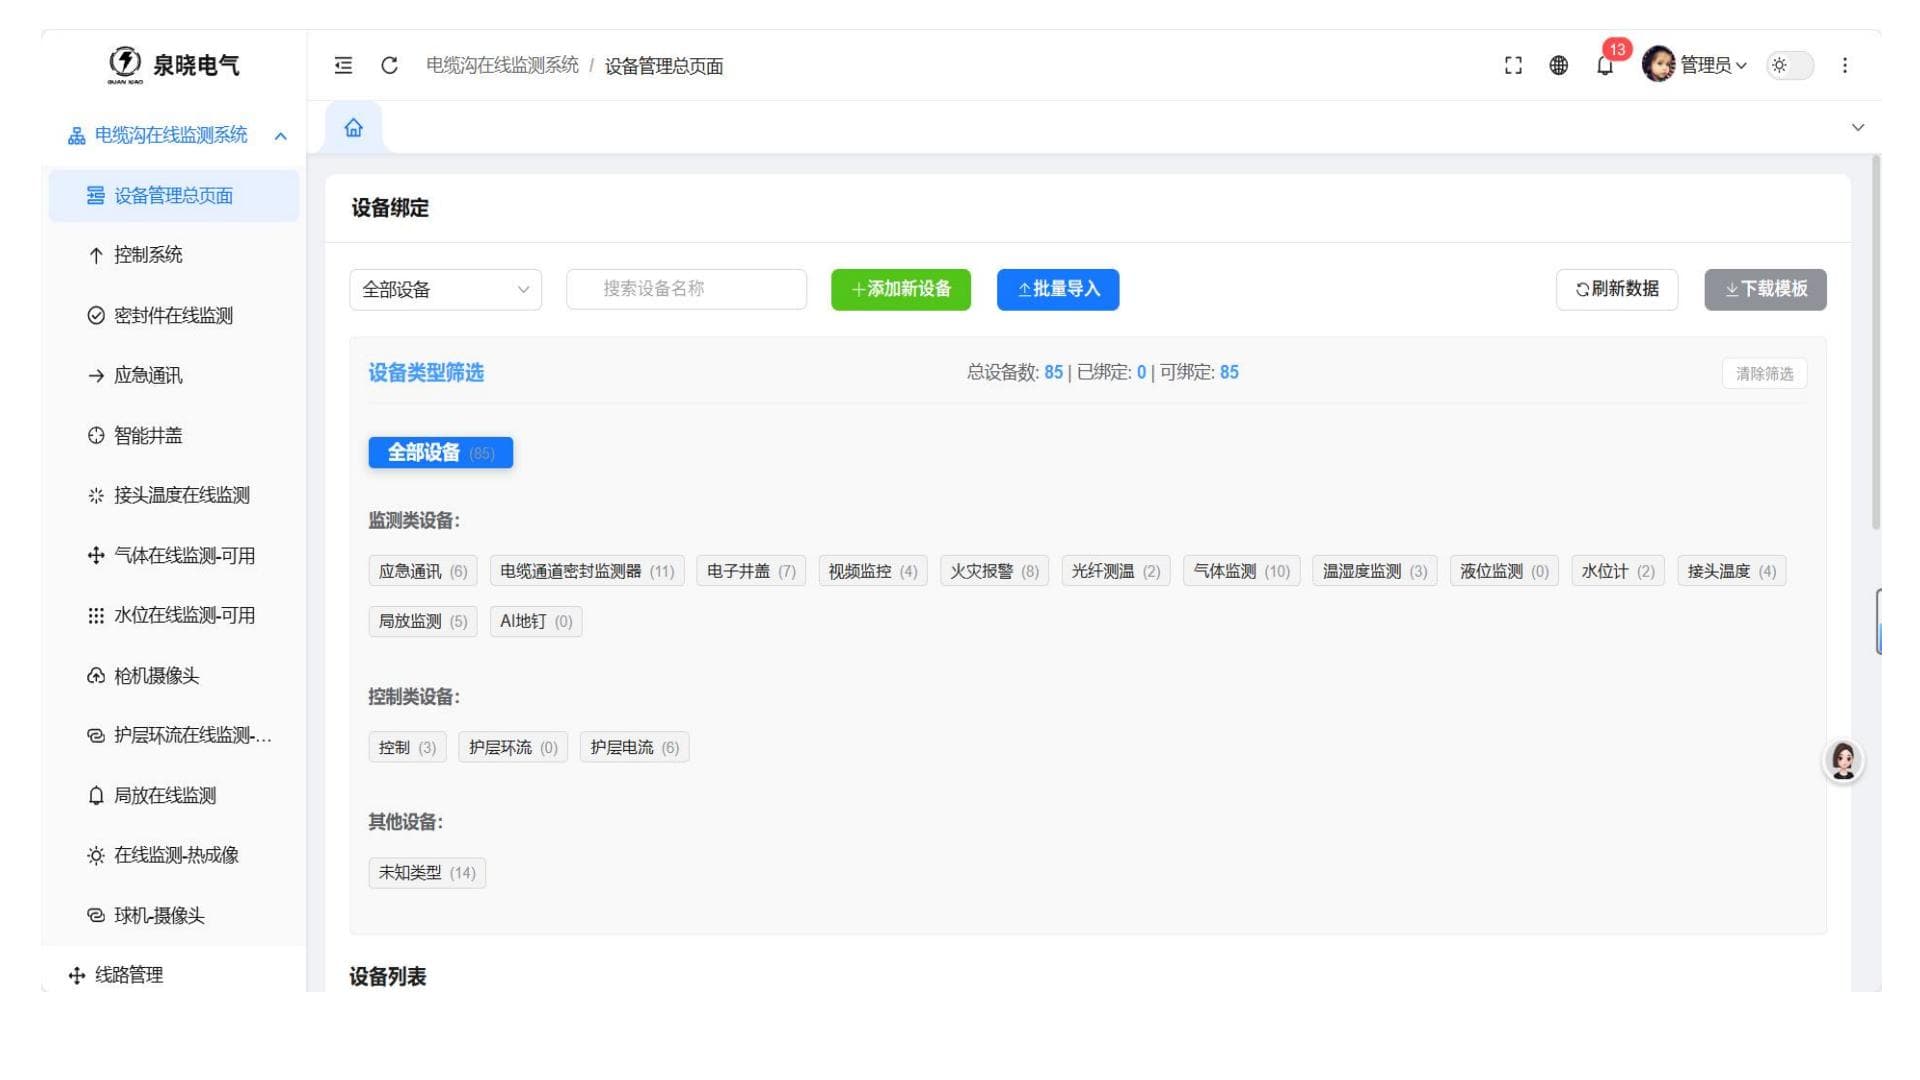Open 接头温度在线监测 sidebar item
1920x1080 pixels.
174,495
